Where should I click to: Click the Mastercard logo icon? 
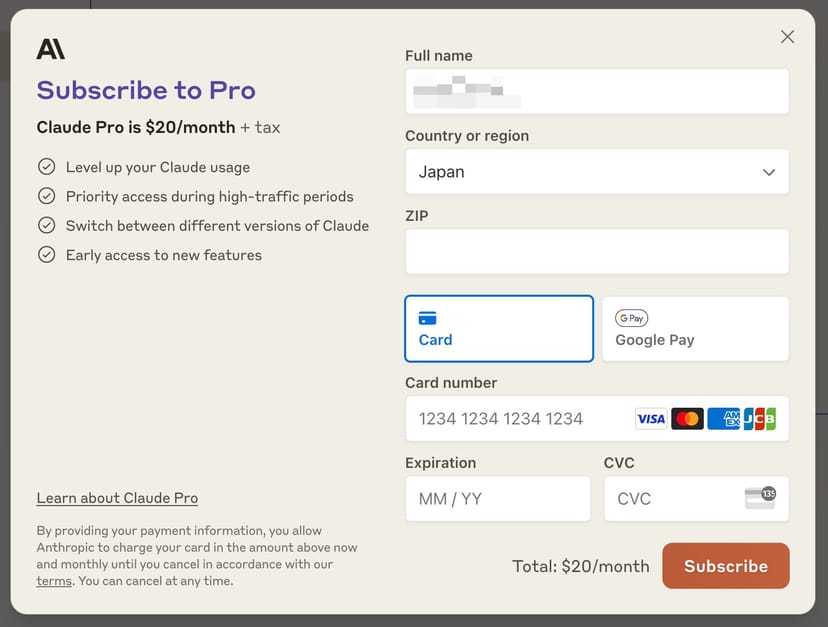pyautogui.click(x=687, y=419)
